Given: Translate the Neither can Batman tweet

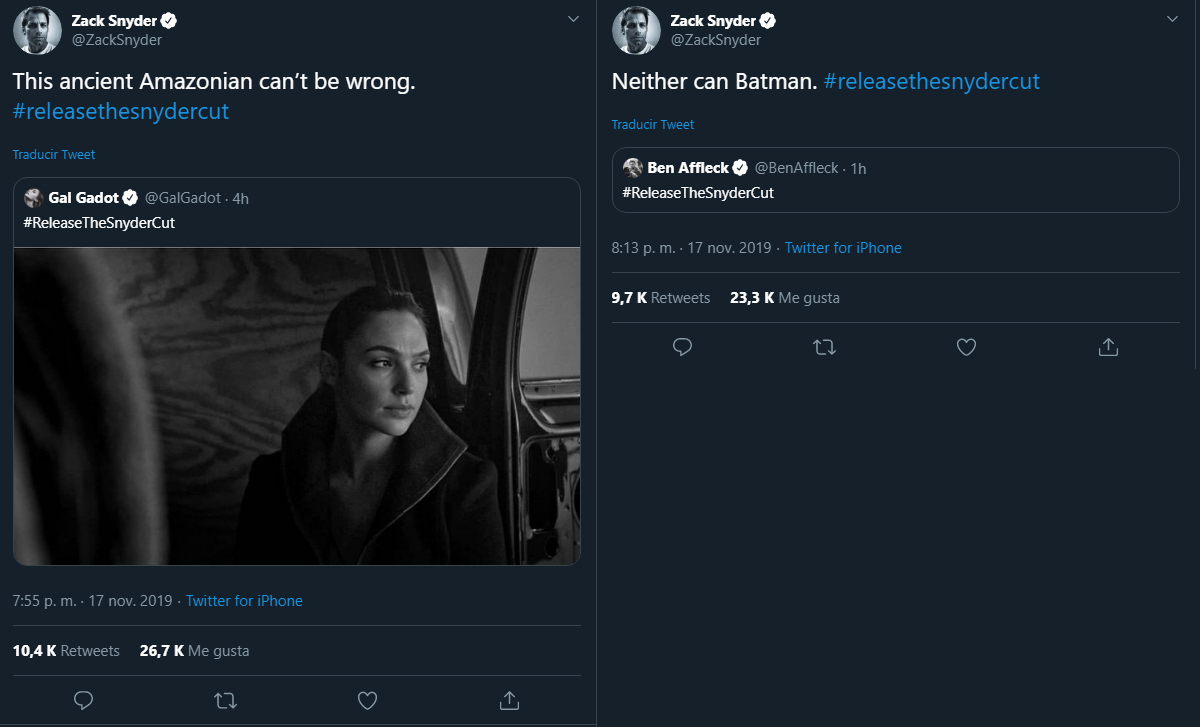Looking at the screenshot, I should pyautogui.click(x=653, y=125).
